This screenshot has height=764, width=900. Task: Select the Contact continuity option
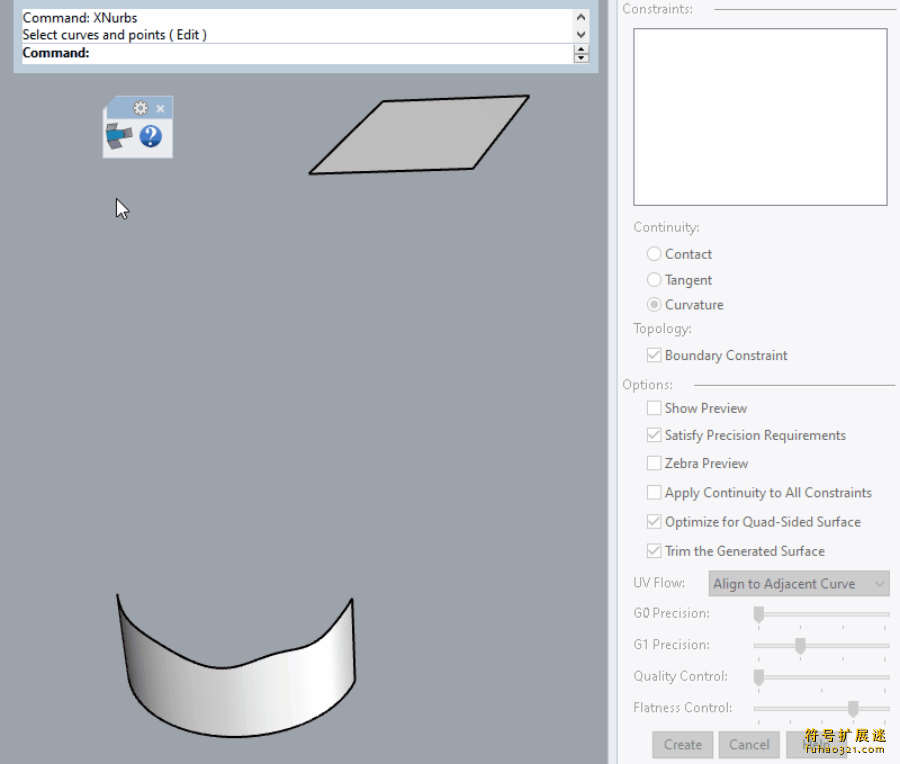pos(654,254)
